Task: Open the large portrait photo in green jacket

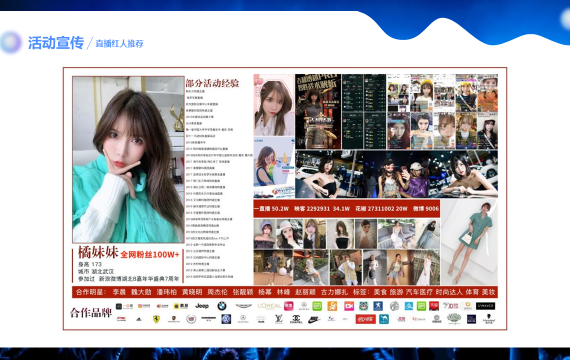Action: [x=128, y=159]
